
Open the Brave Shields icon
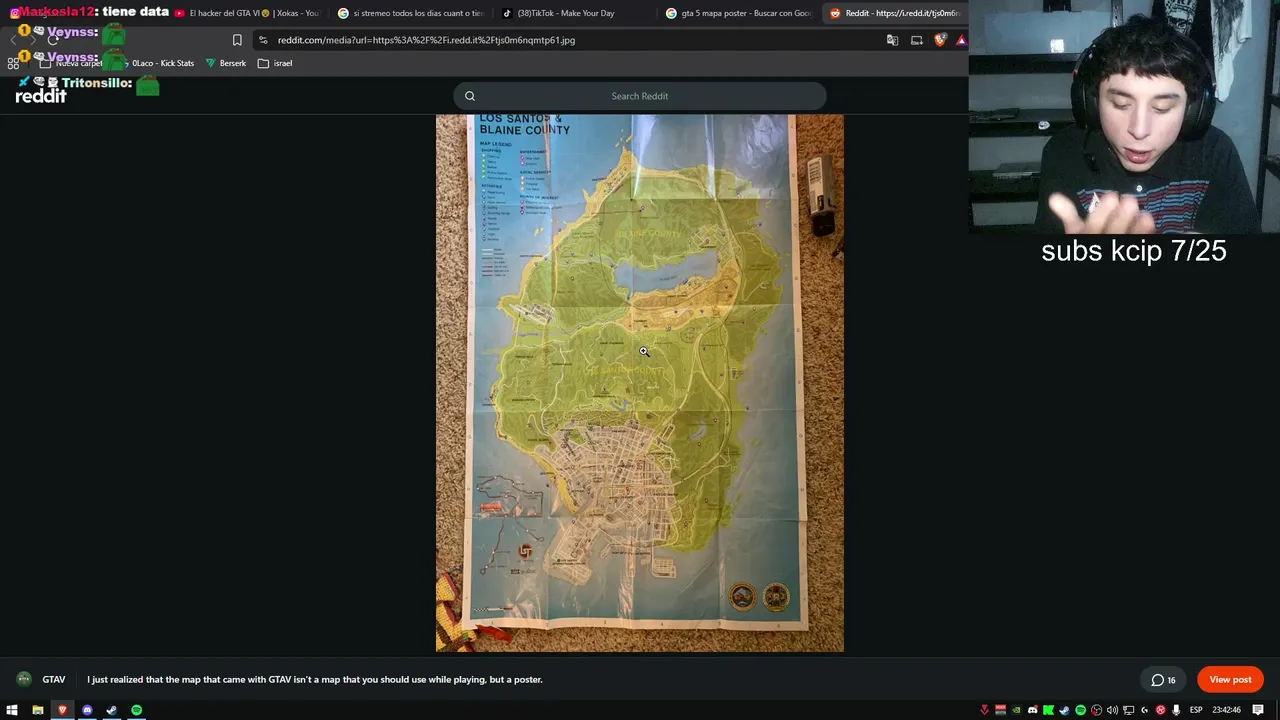940,40
